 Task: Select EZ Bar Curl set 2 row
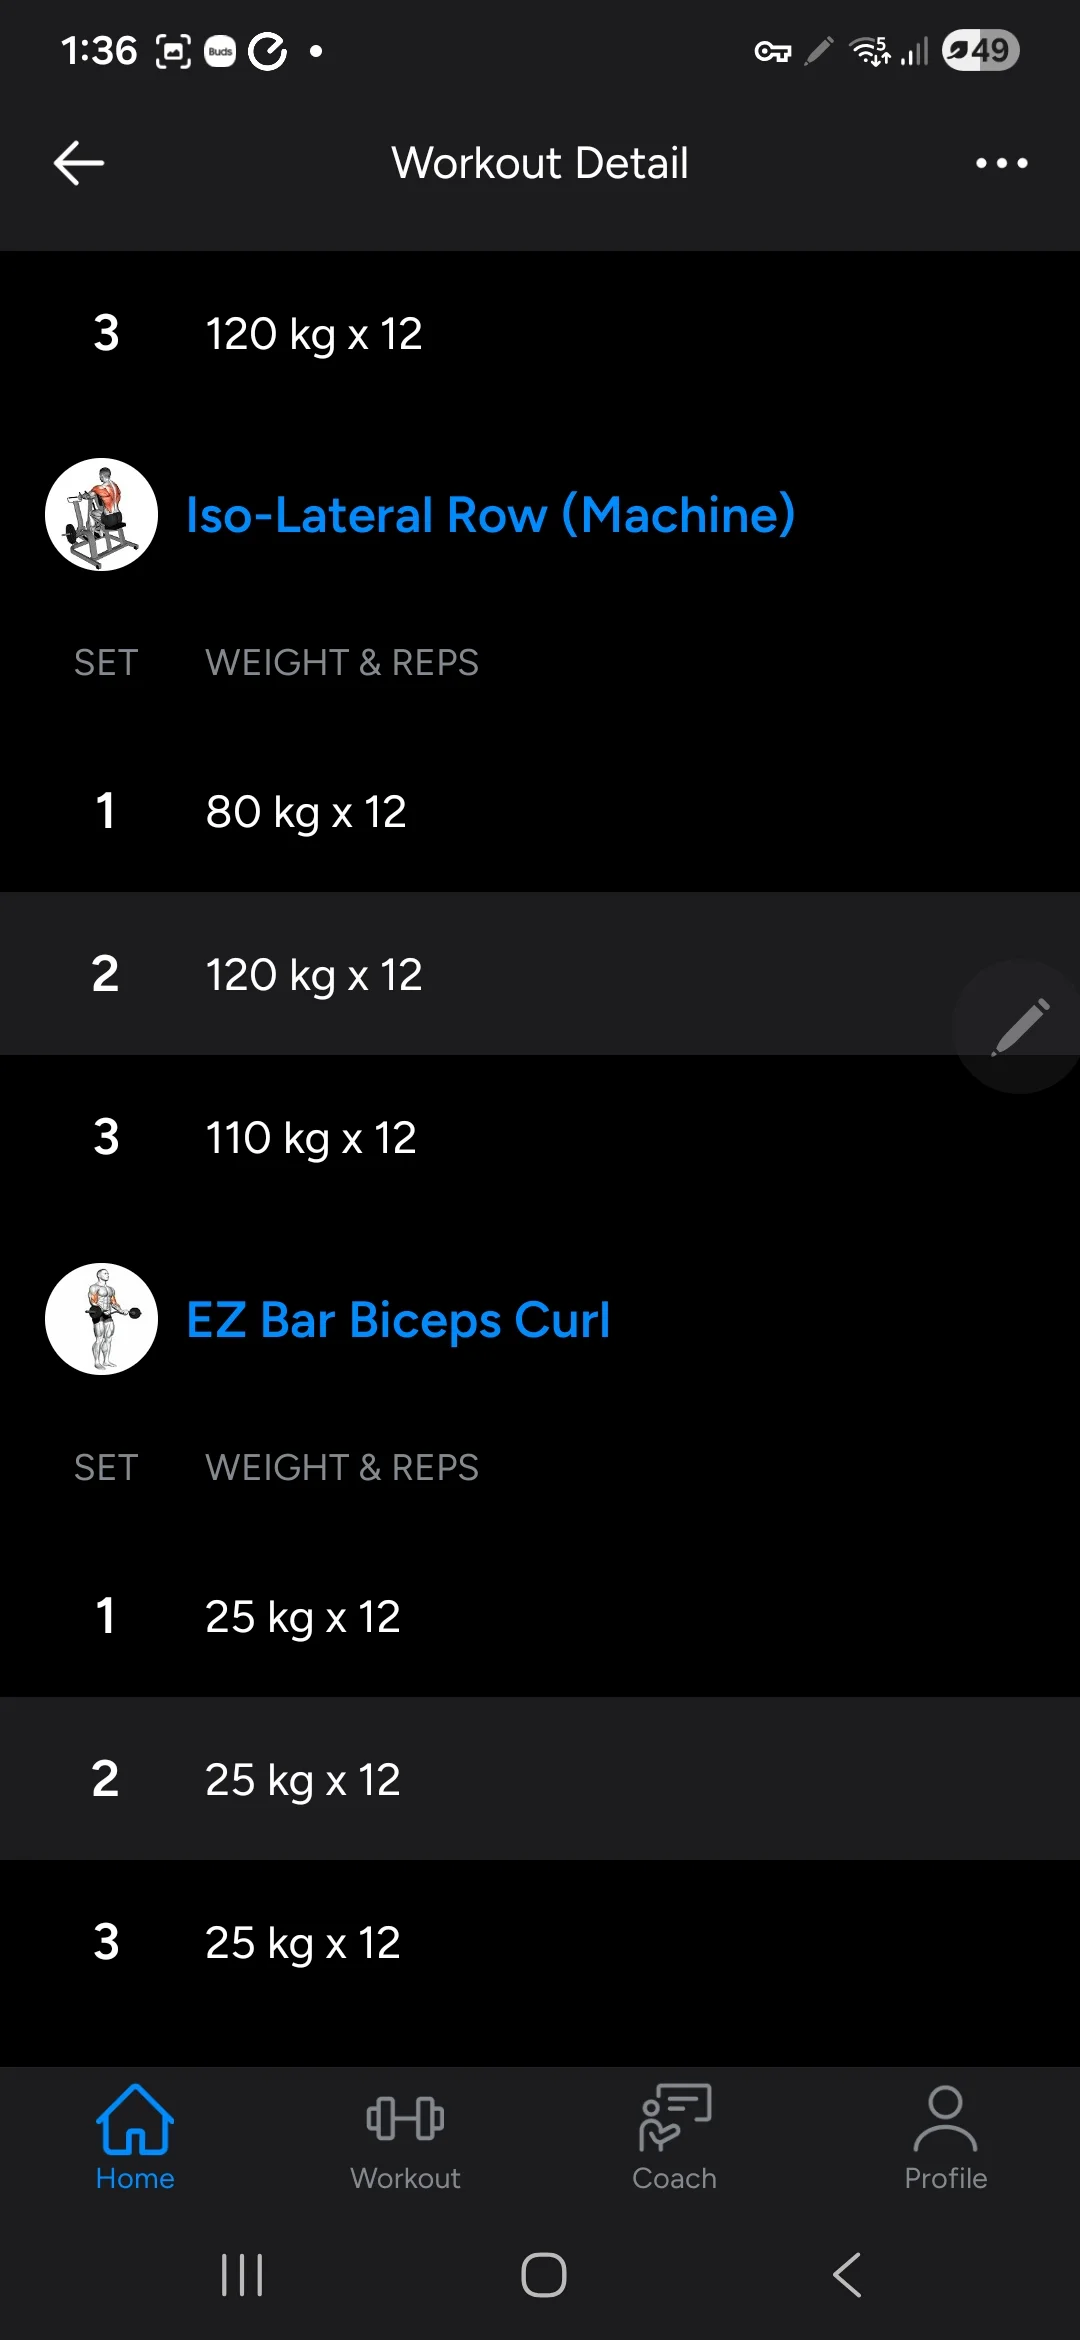point(540,1779)
